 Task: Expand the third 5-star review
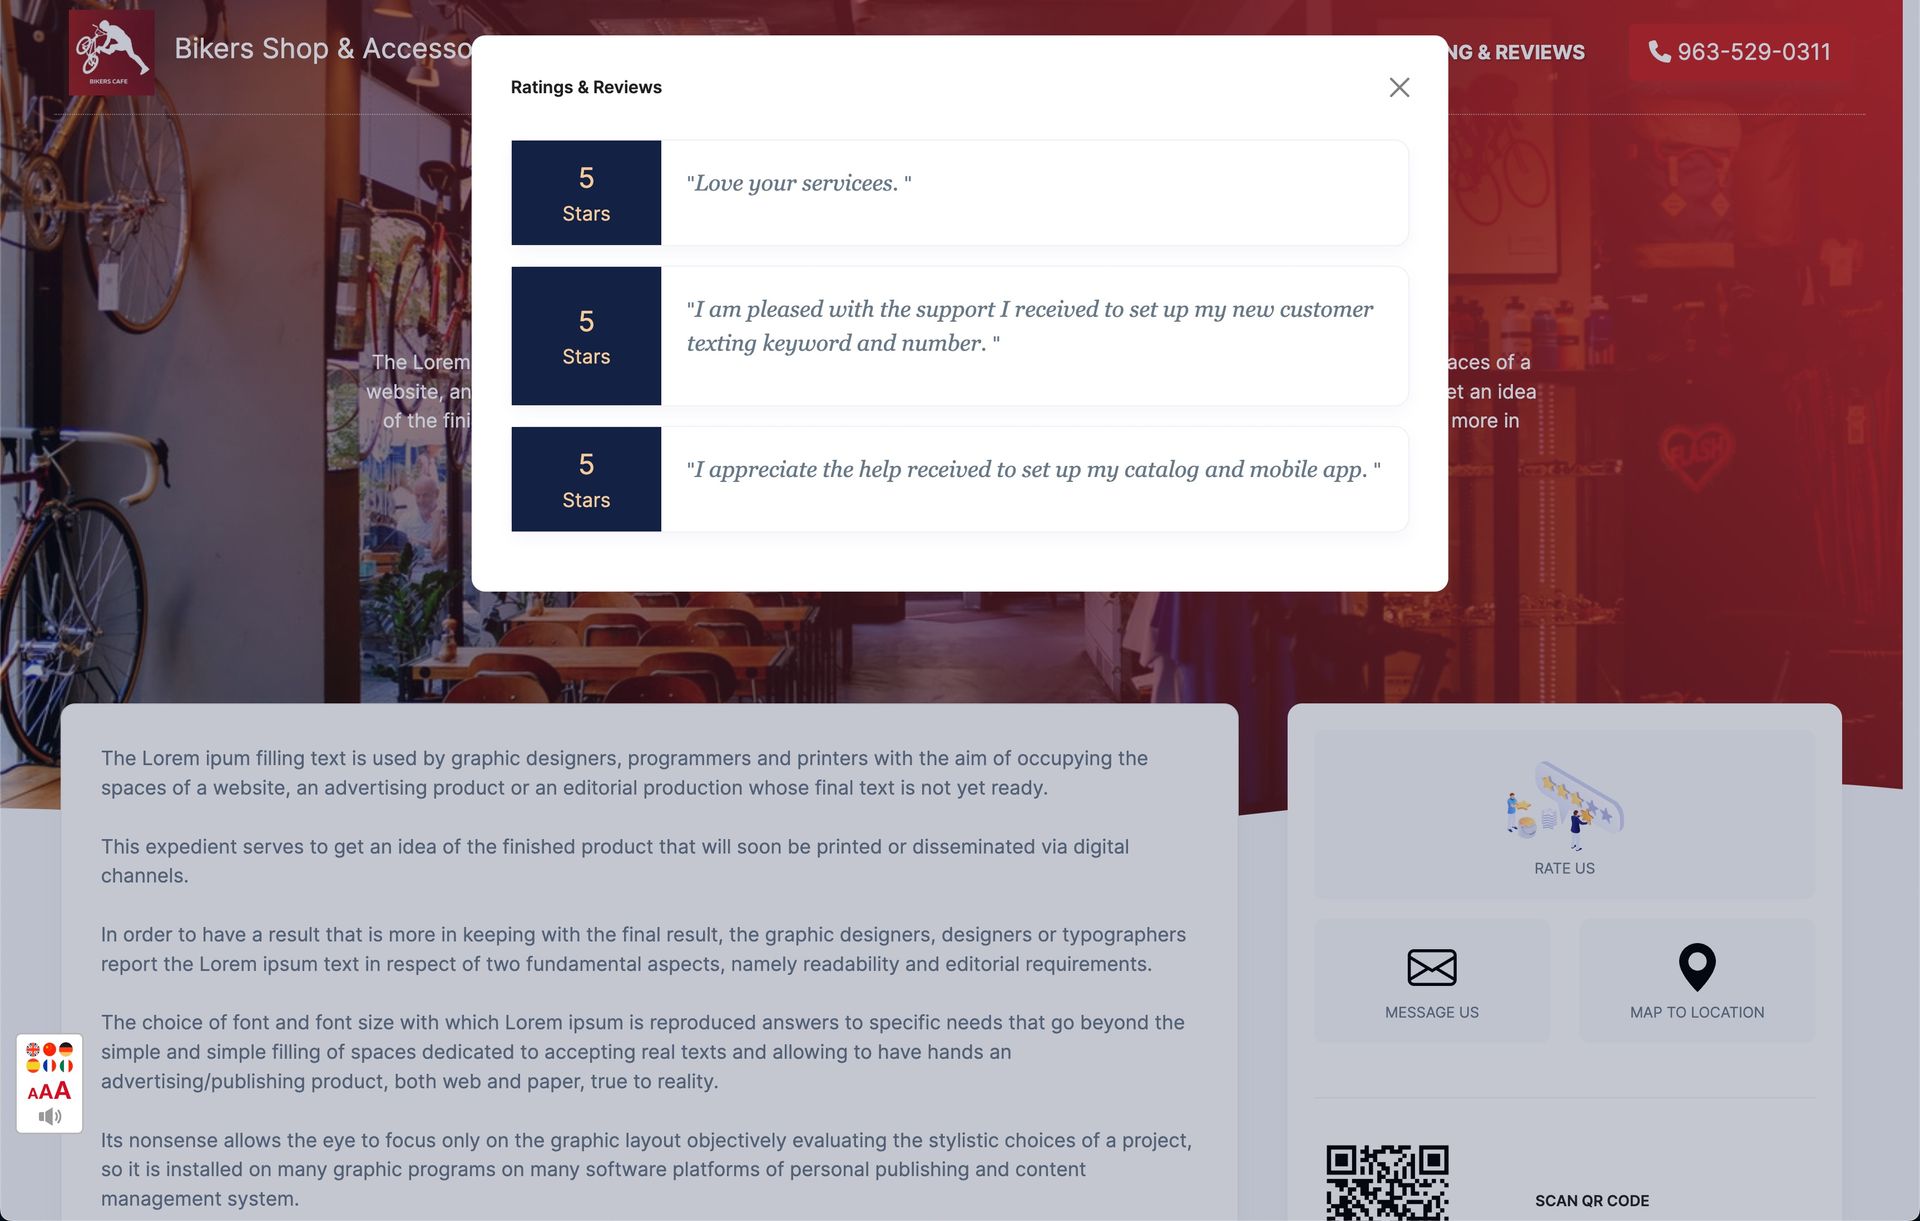pos(959,478)
